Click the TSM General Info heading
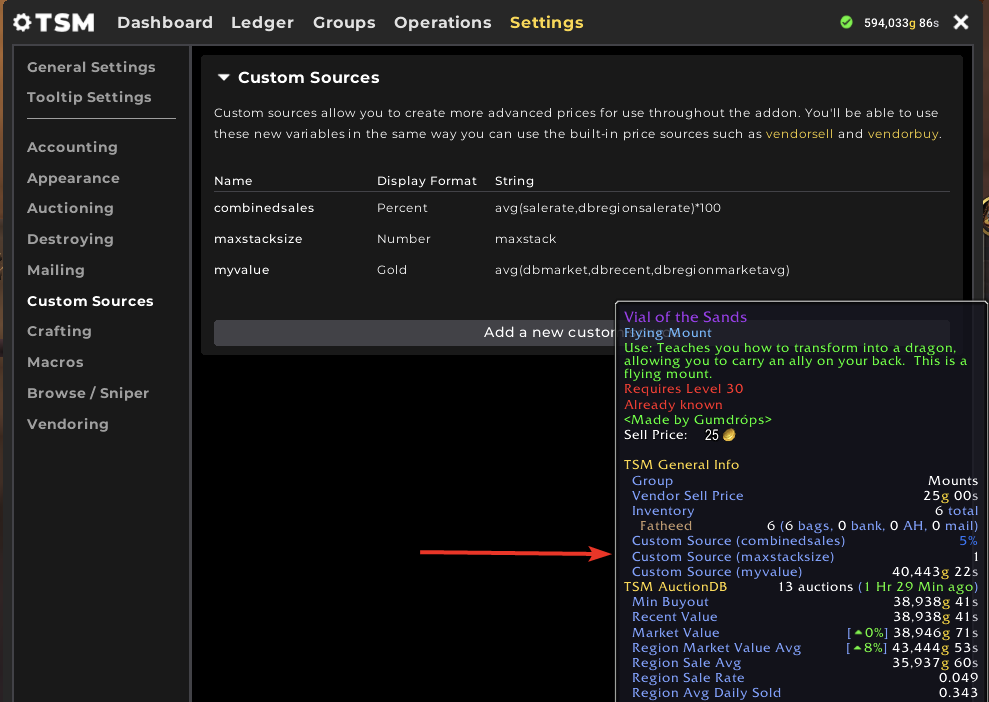The height and width of the screenshot is (702, 989). (681, 465)
